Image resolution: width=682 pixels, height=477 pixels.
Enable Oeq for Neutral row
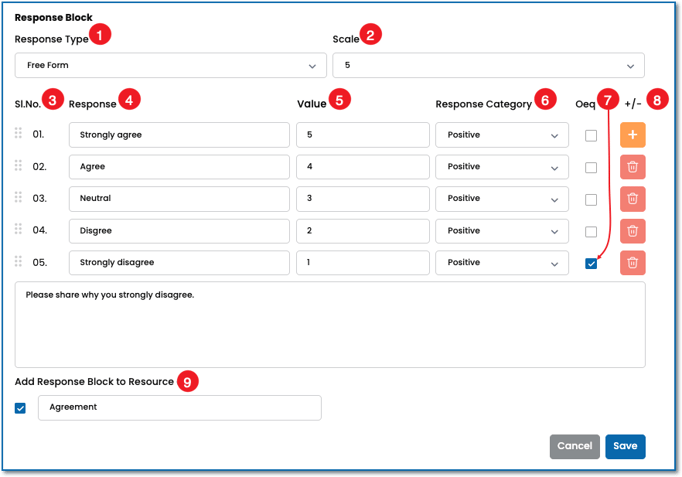[x=591, y=200]
